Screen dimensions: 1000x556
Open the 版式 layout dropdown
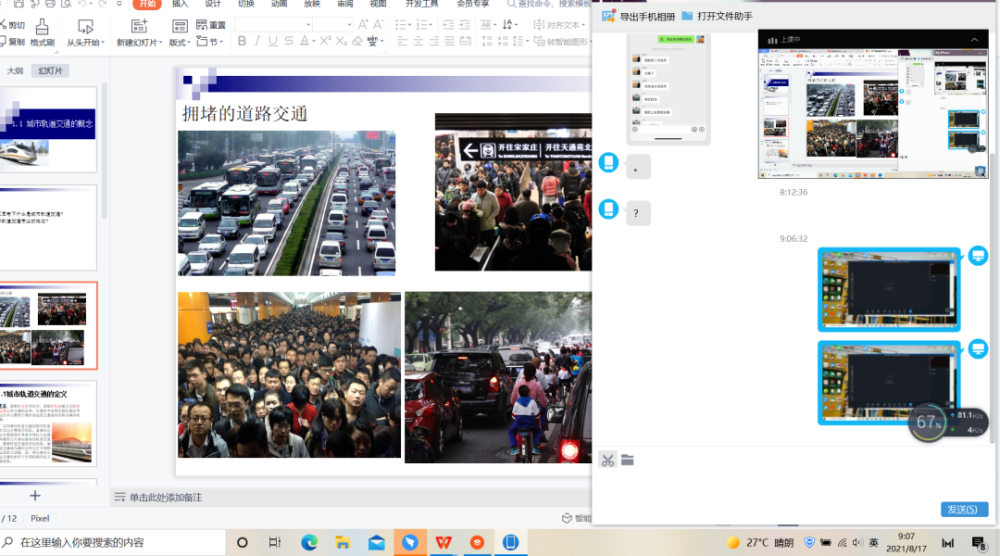tap(179, 42)
